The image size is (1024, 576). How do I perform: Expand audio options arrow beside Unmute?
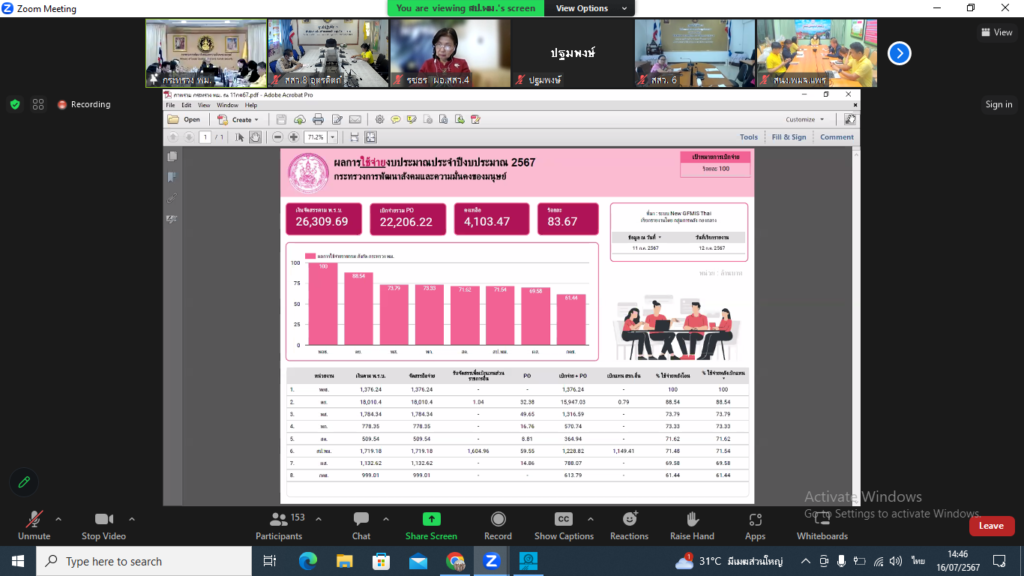tap(59, 520)
